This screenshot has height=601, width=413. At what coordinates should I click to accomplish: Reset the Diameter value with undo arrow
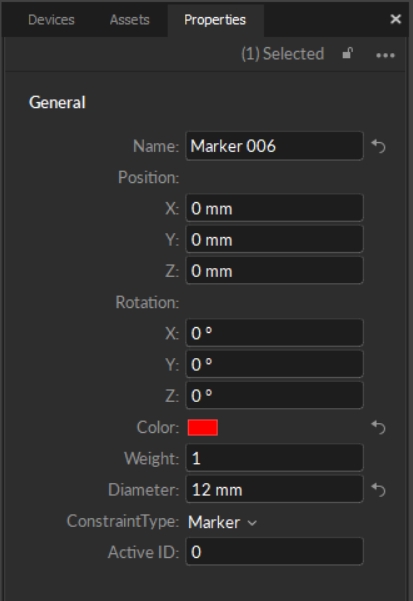(x=378, y=490)
